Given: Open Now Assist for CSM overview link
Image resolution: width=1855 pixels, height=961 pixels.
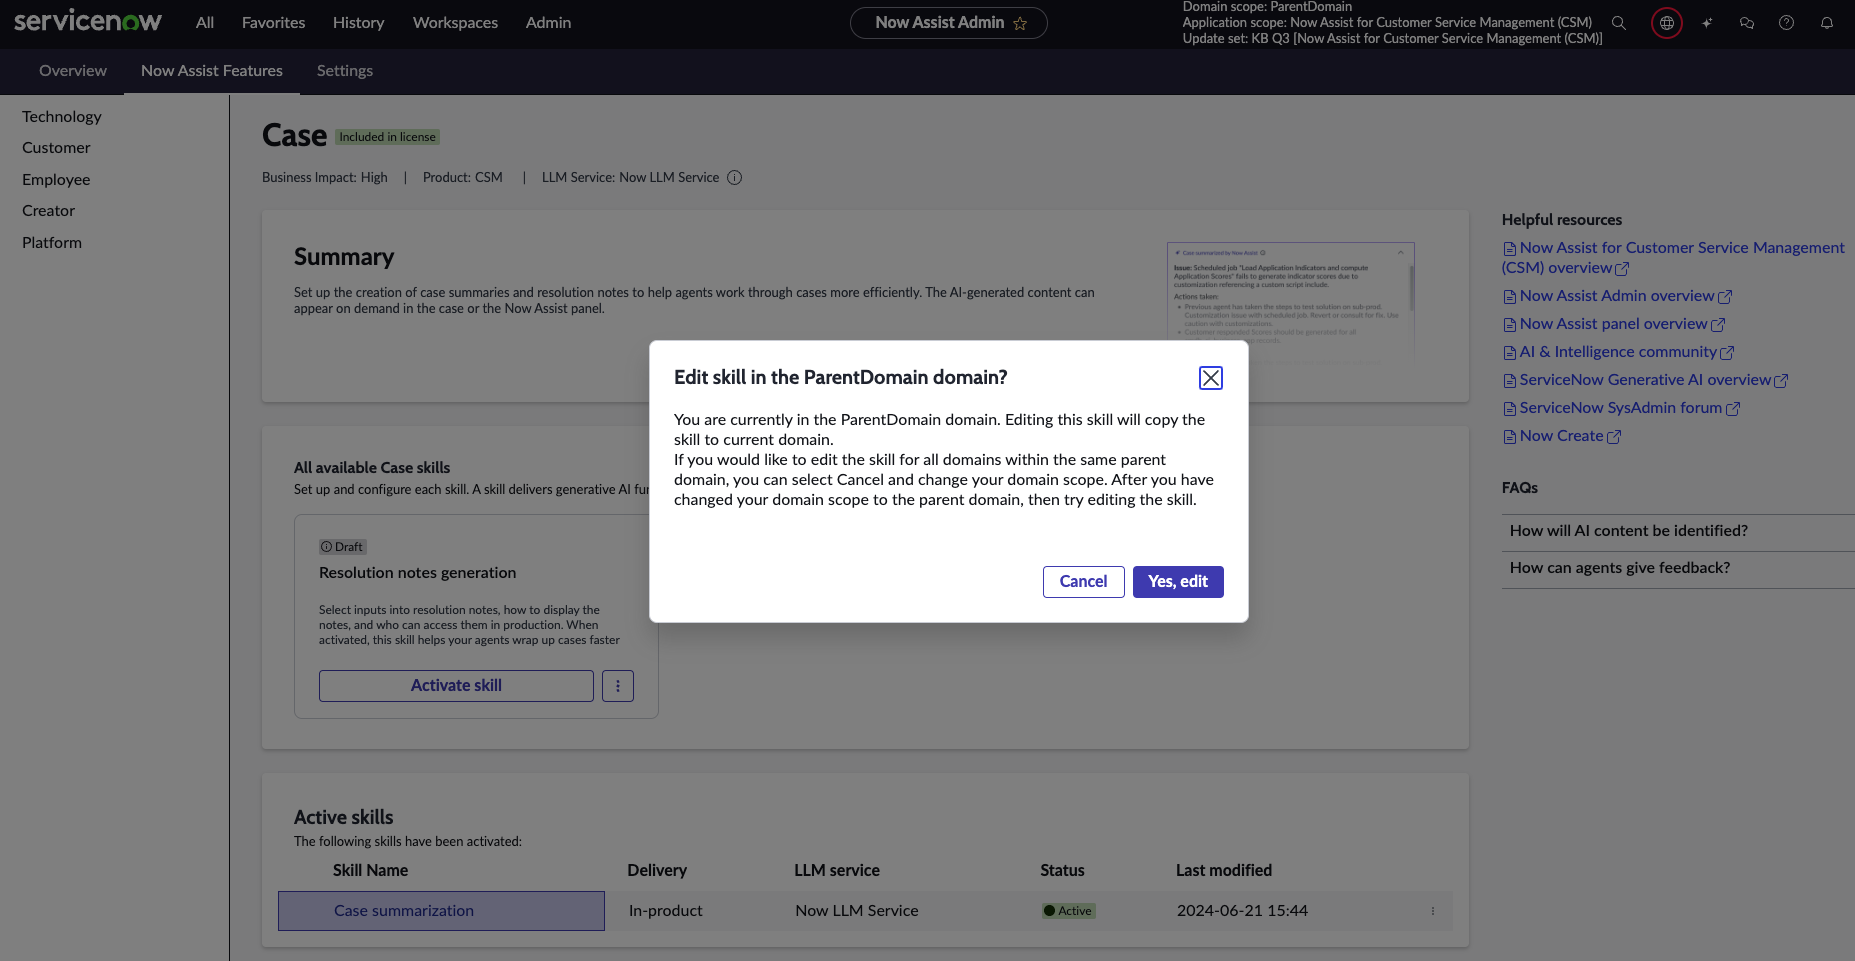Looking at the screenshot, I should click(1674, 258).
